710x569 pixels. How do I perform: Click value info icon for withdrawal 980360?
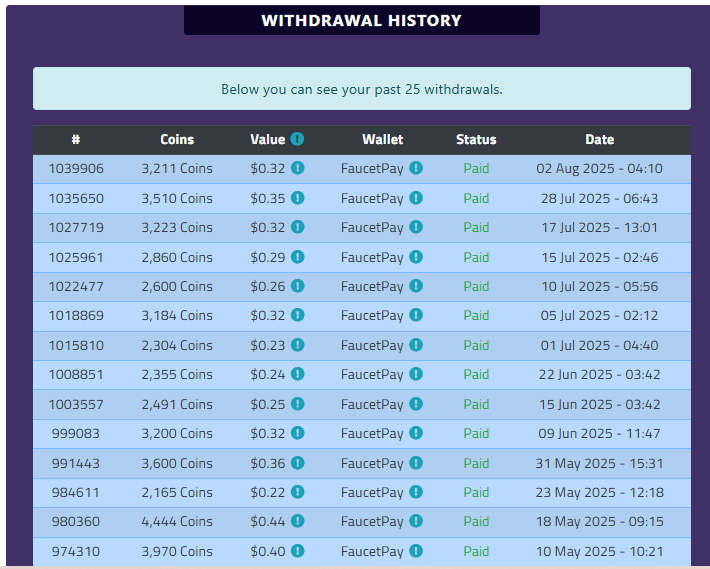[x=297, y=521]
